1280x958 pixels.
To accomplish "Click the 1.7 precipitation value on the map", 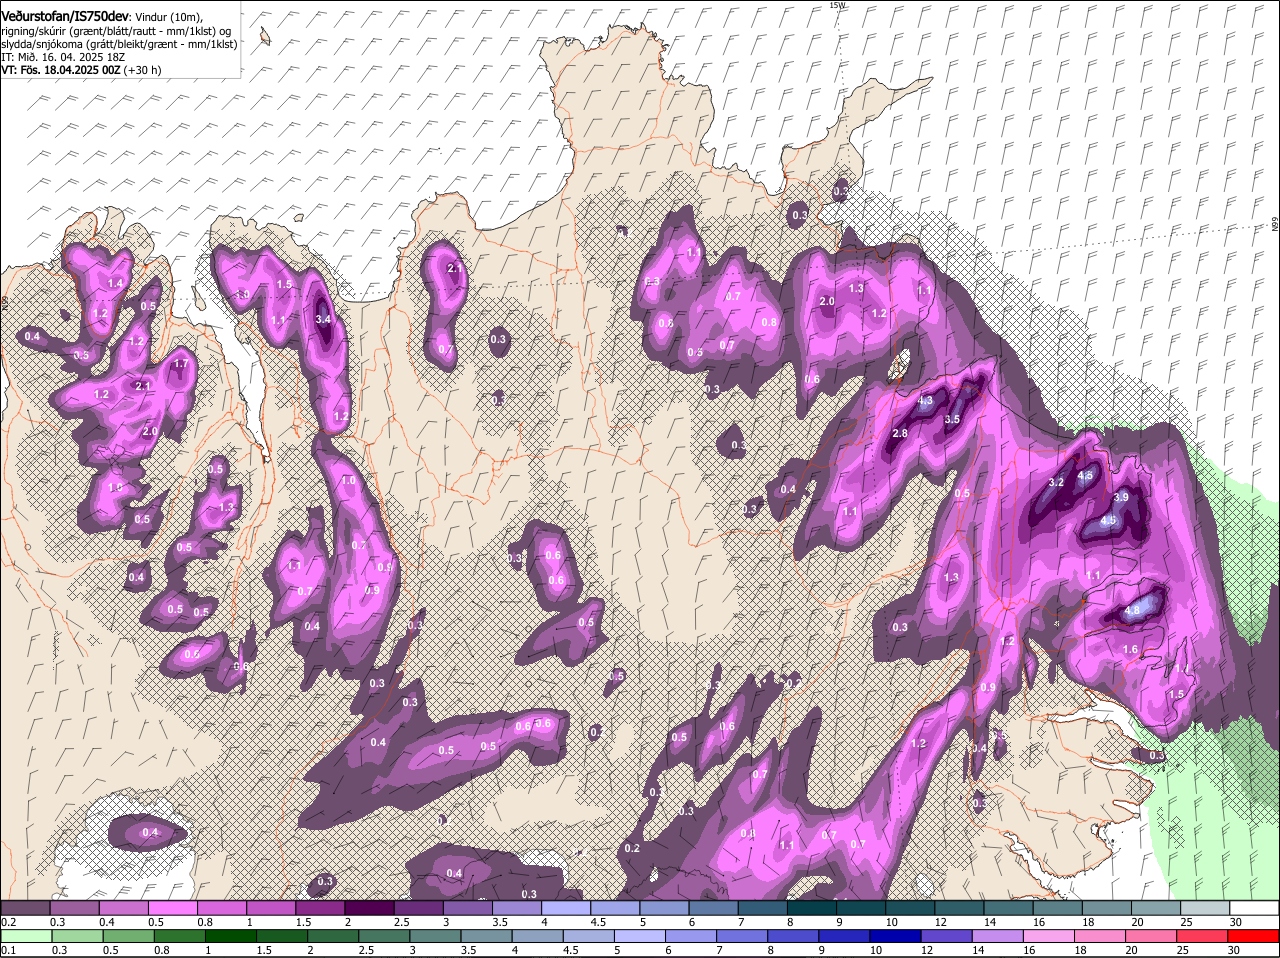I will (181, 364).
